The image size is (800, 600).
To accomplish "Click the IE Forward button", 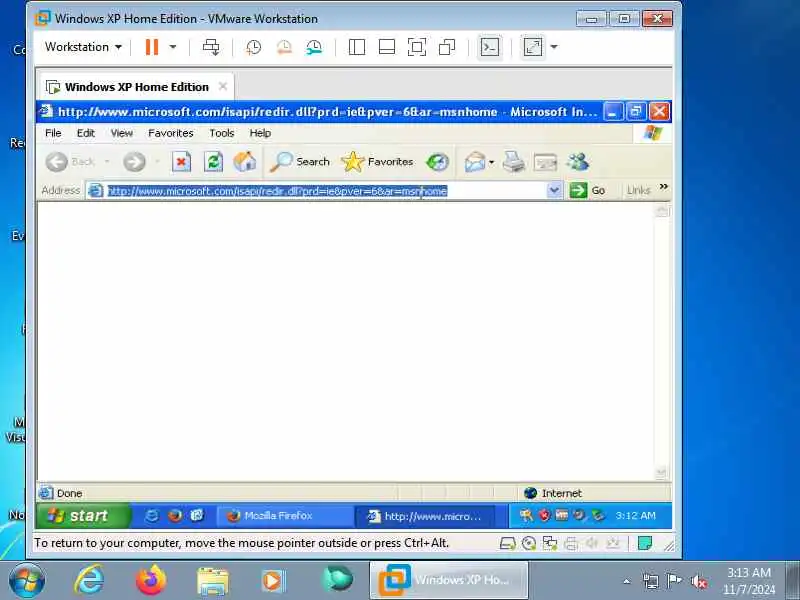I will (x=134, y=162).
